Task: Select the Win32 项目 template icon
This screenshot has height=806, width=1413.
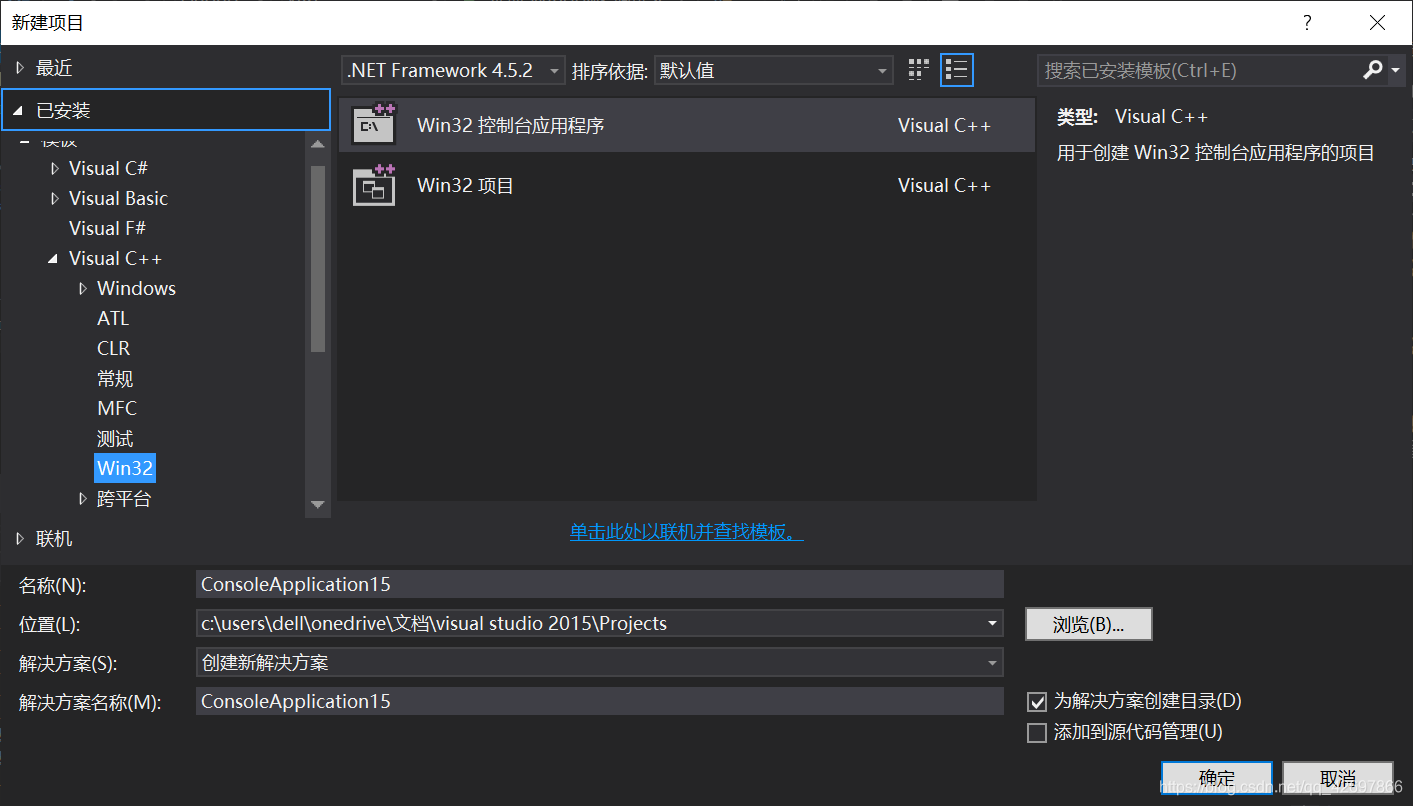Action: pos(374,185)
